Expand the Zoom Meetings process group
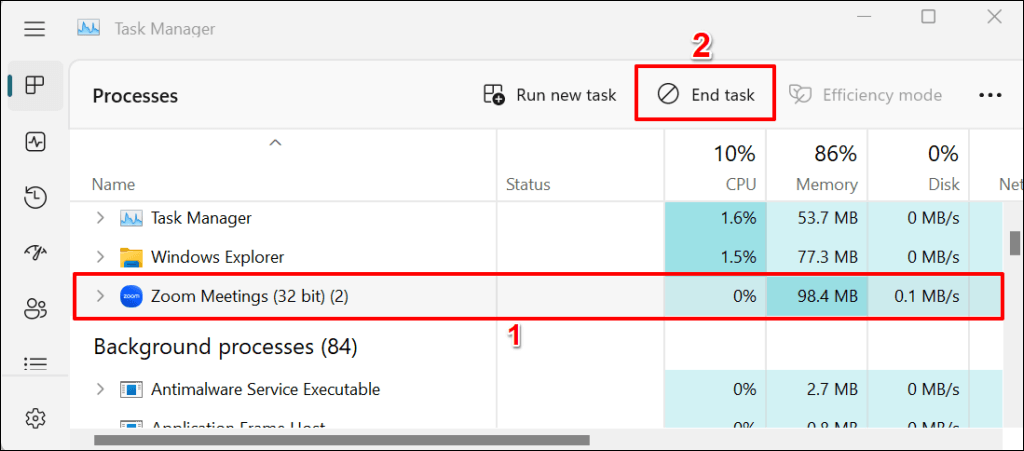Screen dimensions: 1024x451 coord(99,296)
